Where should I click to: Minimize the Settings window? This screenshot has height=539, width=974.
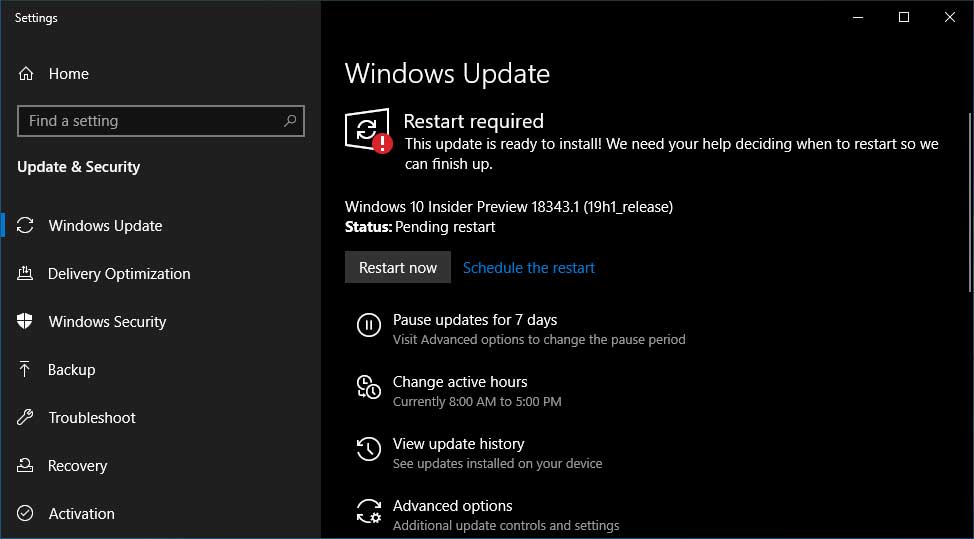[x=858, y=17]
